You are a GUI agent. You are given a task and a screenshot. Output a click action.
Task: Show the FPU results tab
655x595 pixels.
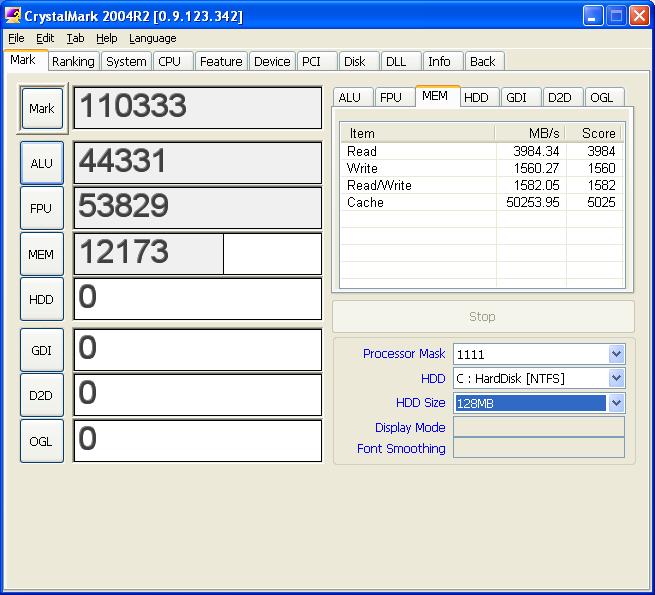pyautogui.click(x=394, y=97)
